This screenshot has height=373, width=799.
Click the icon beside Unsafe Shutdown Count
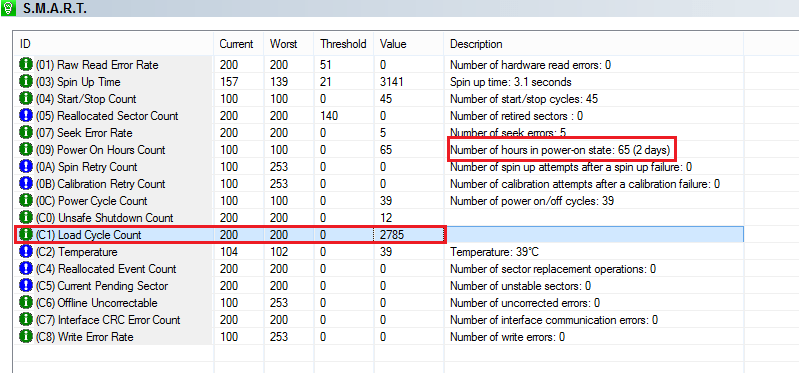click(25, 218)
